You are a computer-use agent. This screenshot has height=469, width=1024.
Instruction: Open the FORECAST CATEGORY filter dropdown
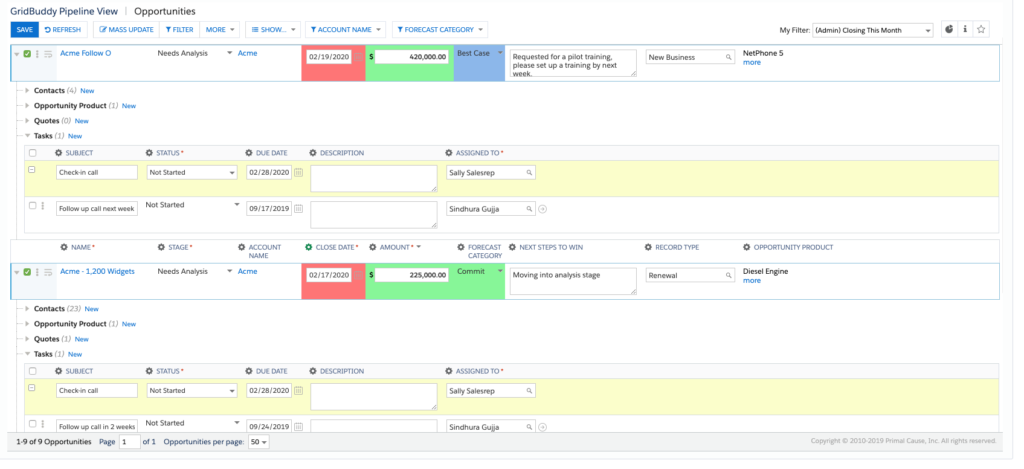[440, 29]
